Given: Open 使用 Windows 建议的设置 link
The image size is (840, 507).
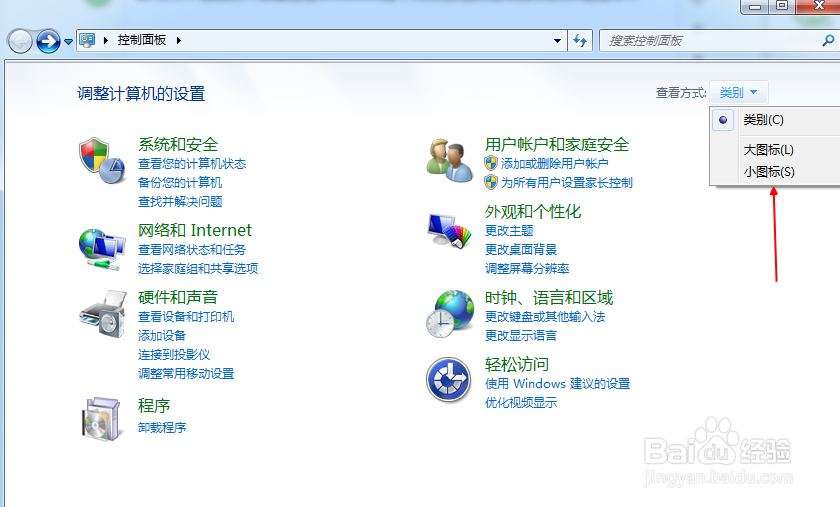Looking at the screenshot, I should pyautogui.click(x=557, y=384).
